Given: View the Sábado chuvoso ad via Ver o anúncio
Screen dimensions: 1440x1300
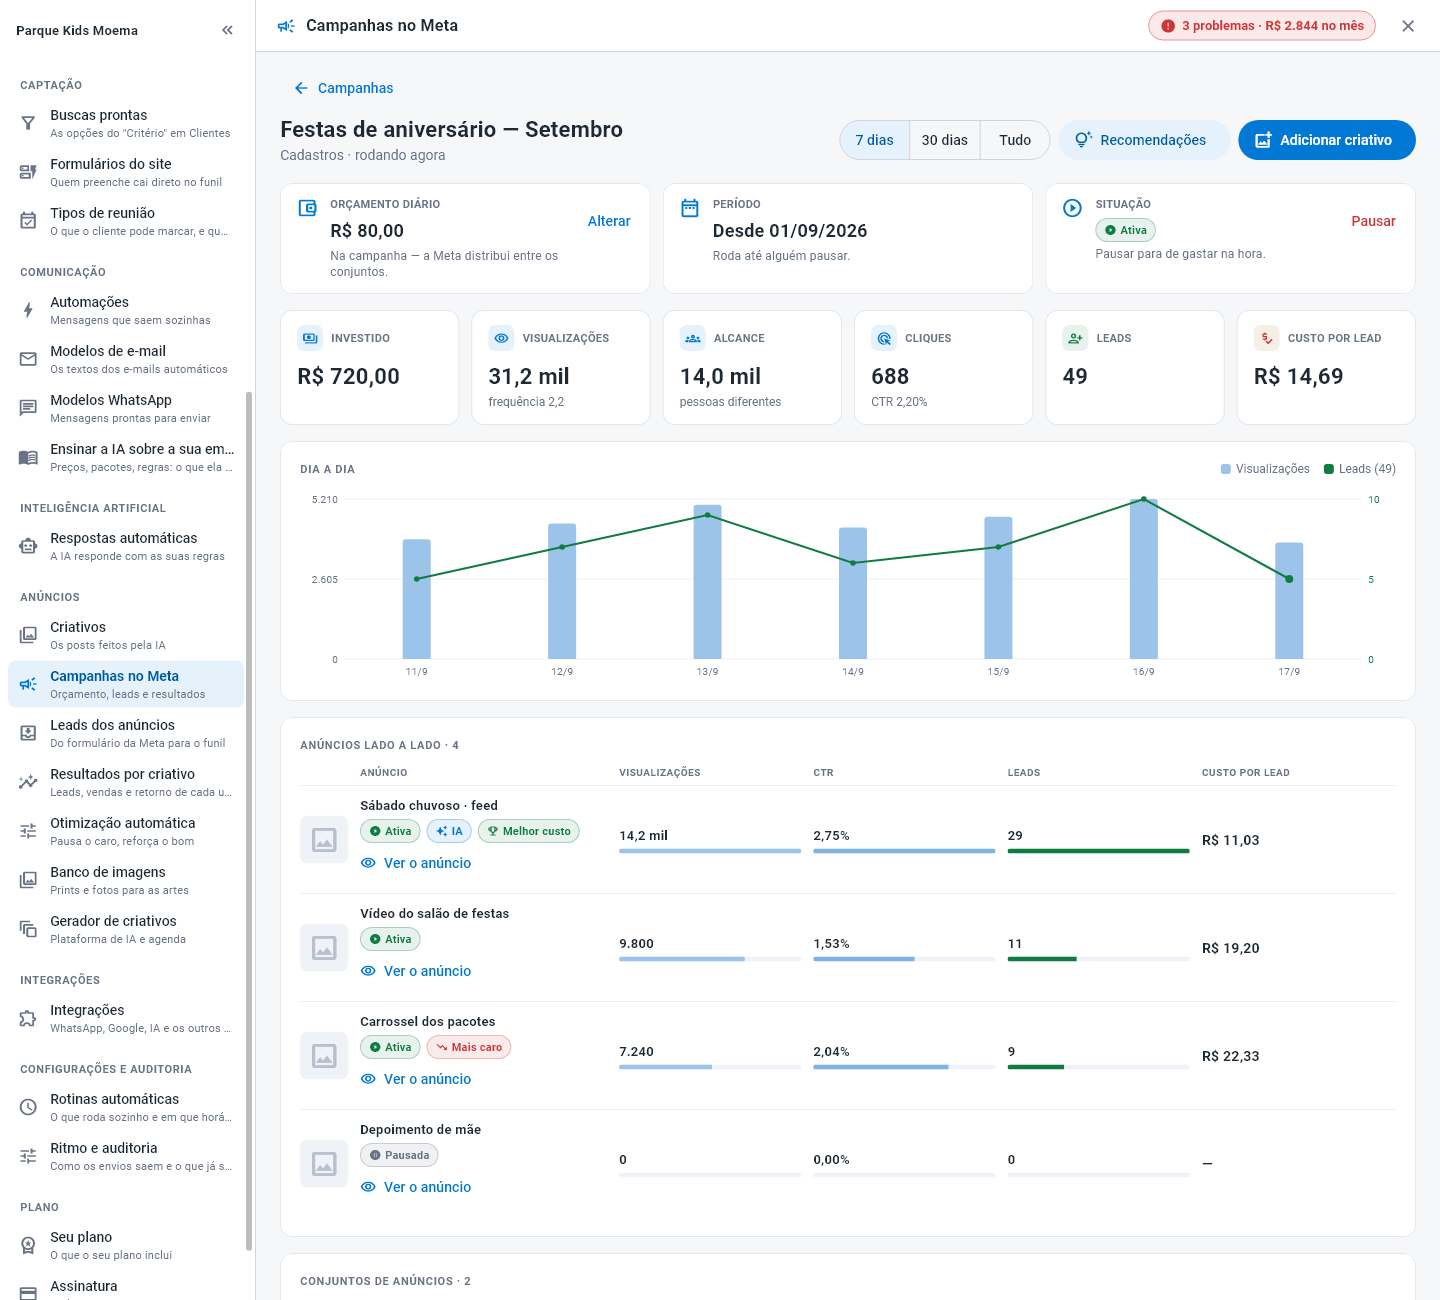Looking at the screenshot, I should (x=416, y=863).
